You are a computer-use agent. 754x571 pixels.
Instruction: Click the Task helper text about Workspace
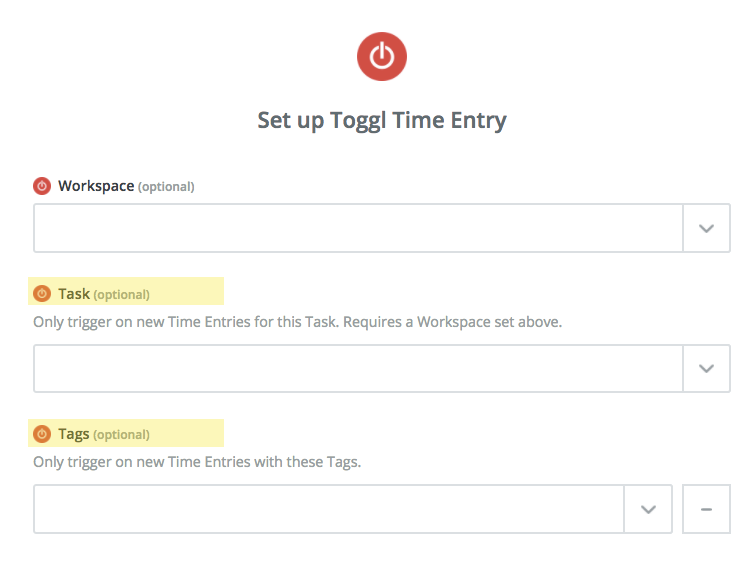point(297,322)
